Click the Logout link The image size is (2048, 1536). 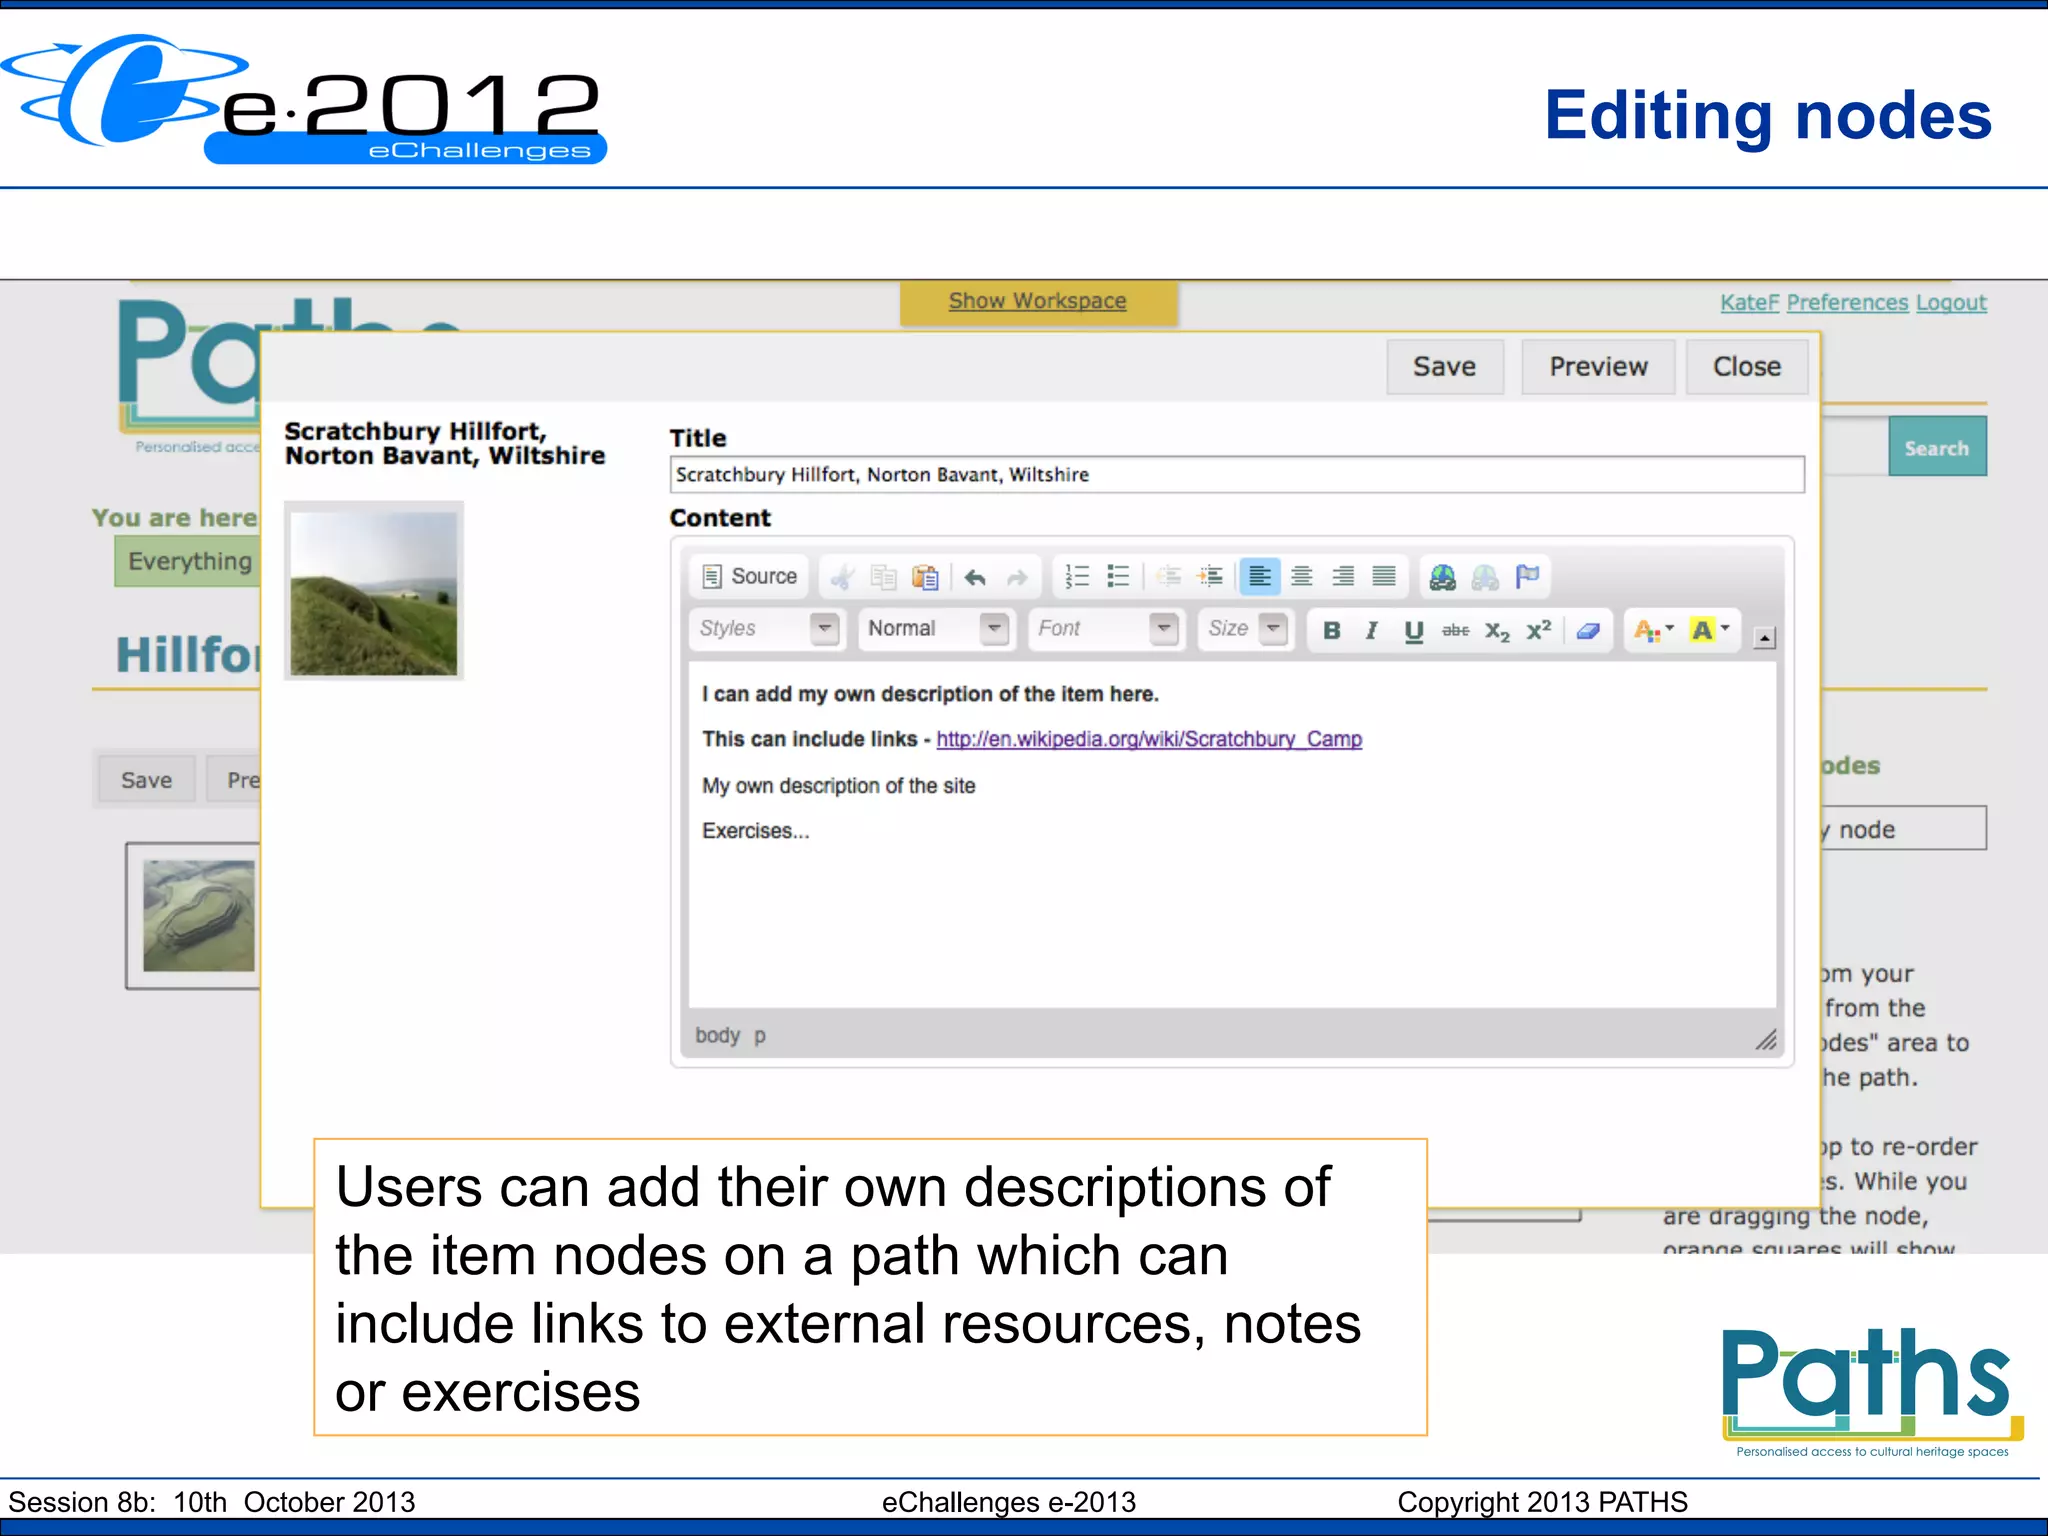click(1951, 302)
